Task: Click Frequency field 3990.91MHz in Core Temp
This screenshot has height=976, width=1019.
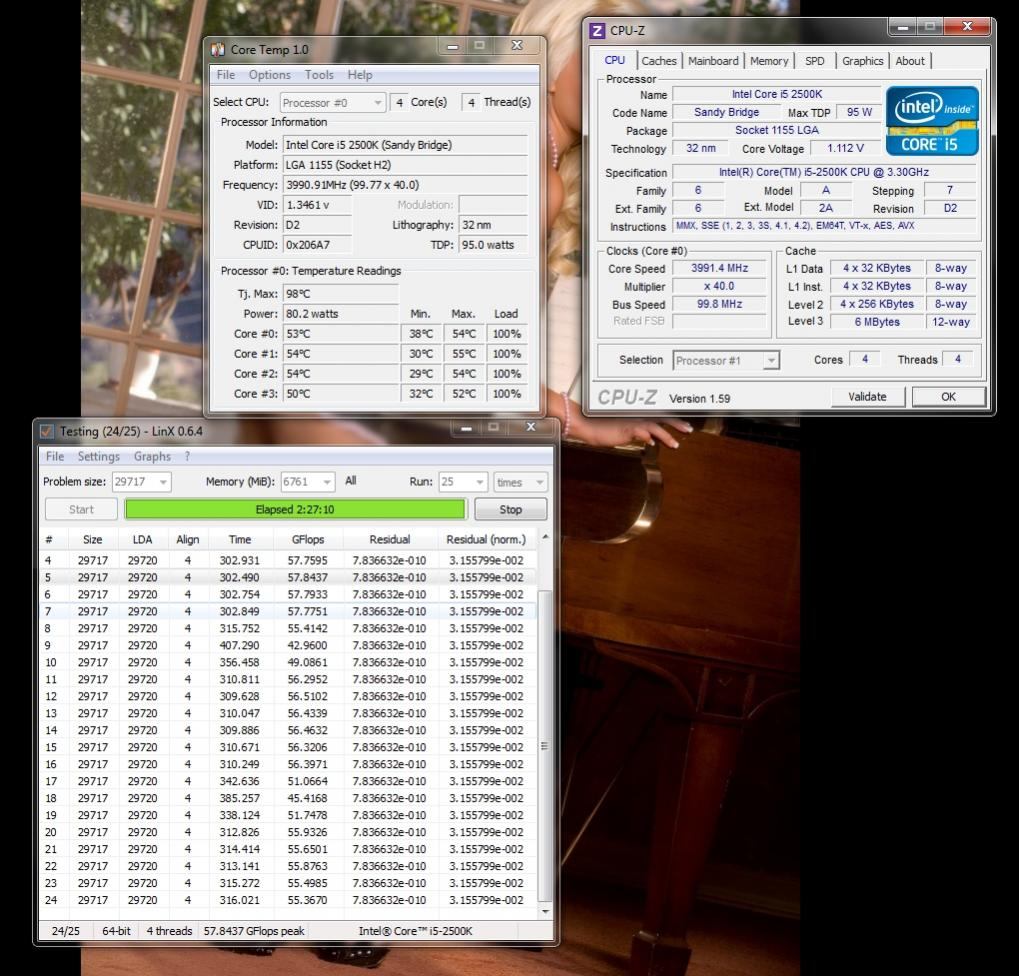Action: (404, 185)
